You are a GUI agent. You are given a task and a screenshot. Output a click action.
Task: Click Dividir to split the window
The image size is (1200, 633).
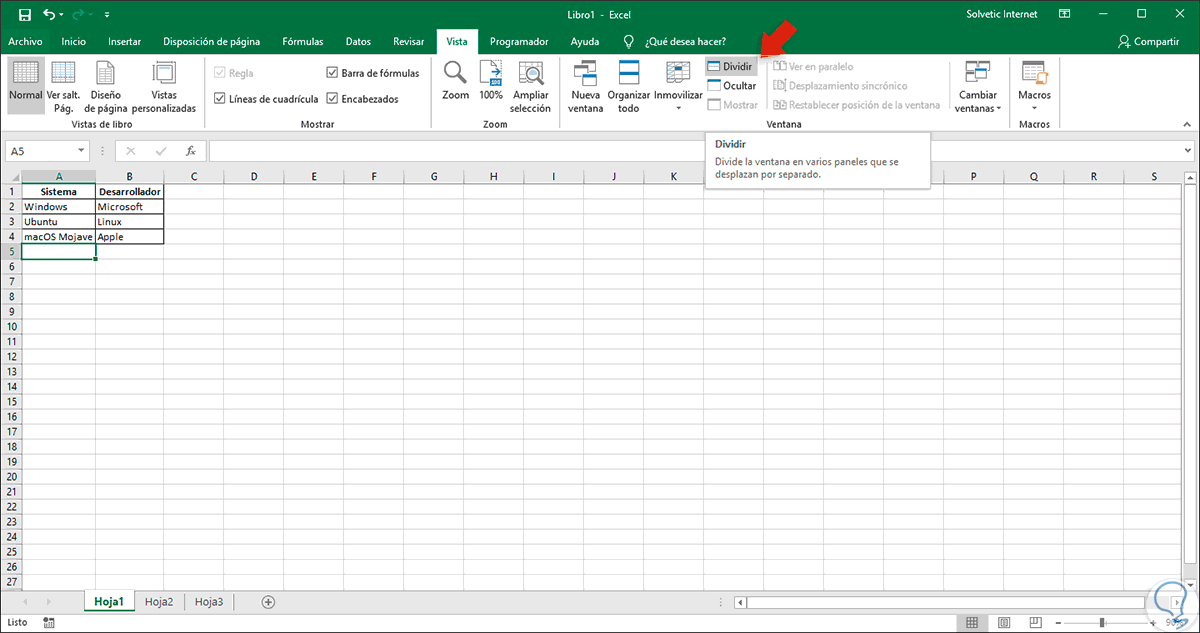point(731,67)
